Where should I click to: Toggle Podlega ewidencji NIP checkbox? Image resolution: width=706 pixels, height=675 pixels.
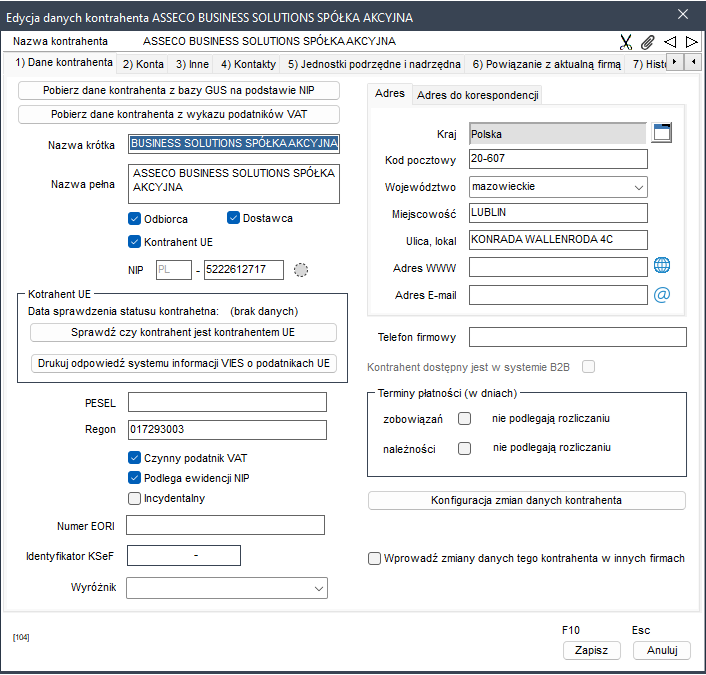pos(134,477)
